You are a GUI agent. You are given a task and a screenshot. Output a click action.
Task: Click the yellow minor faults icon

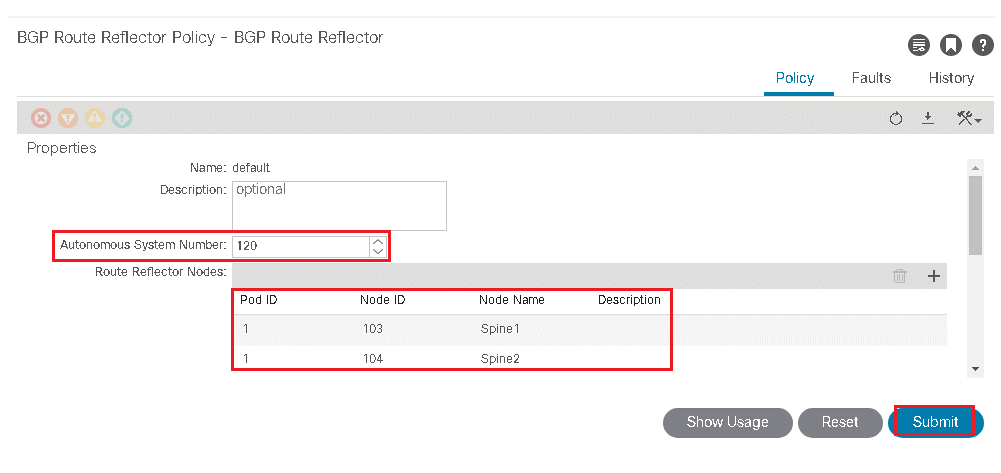coord(95,118)
